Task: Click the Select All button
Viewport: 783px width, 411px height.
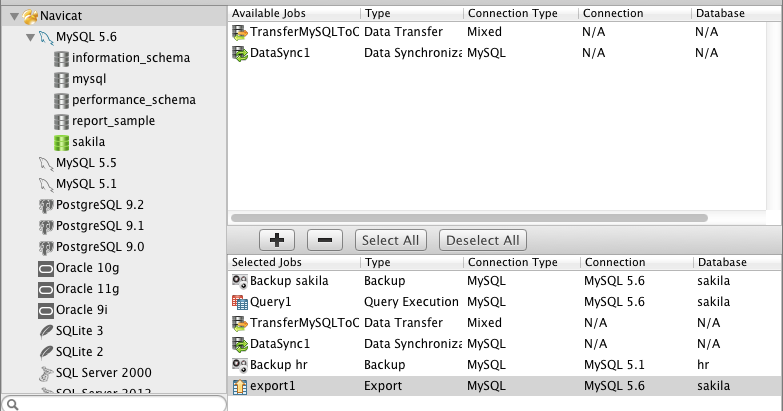Action: (x=391, y=240)
